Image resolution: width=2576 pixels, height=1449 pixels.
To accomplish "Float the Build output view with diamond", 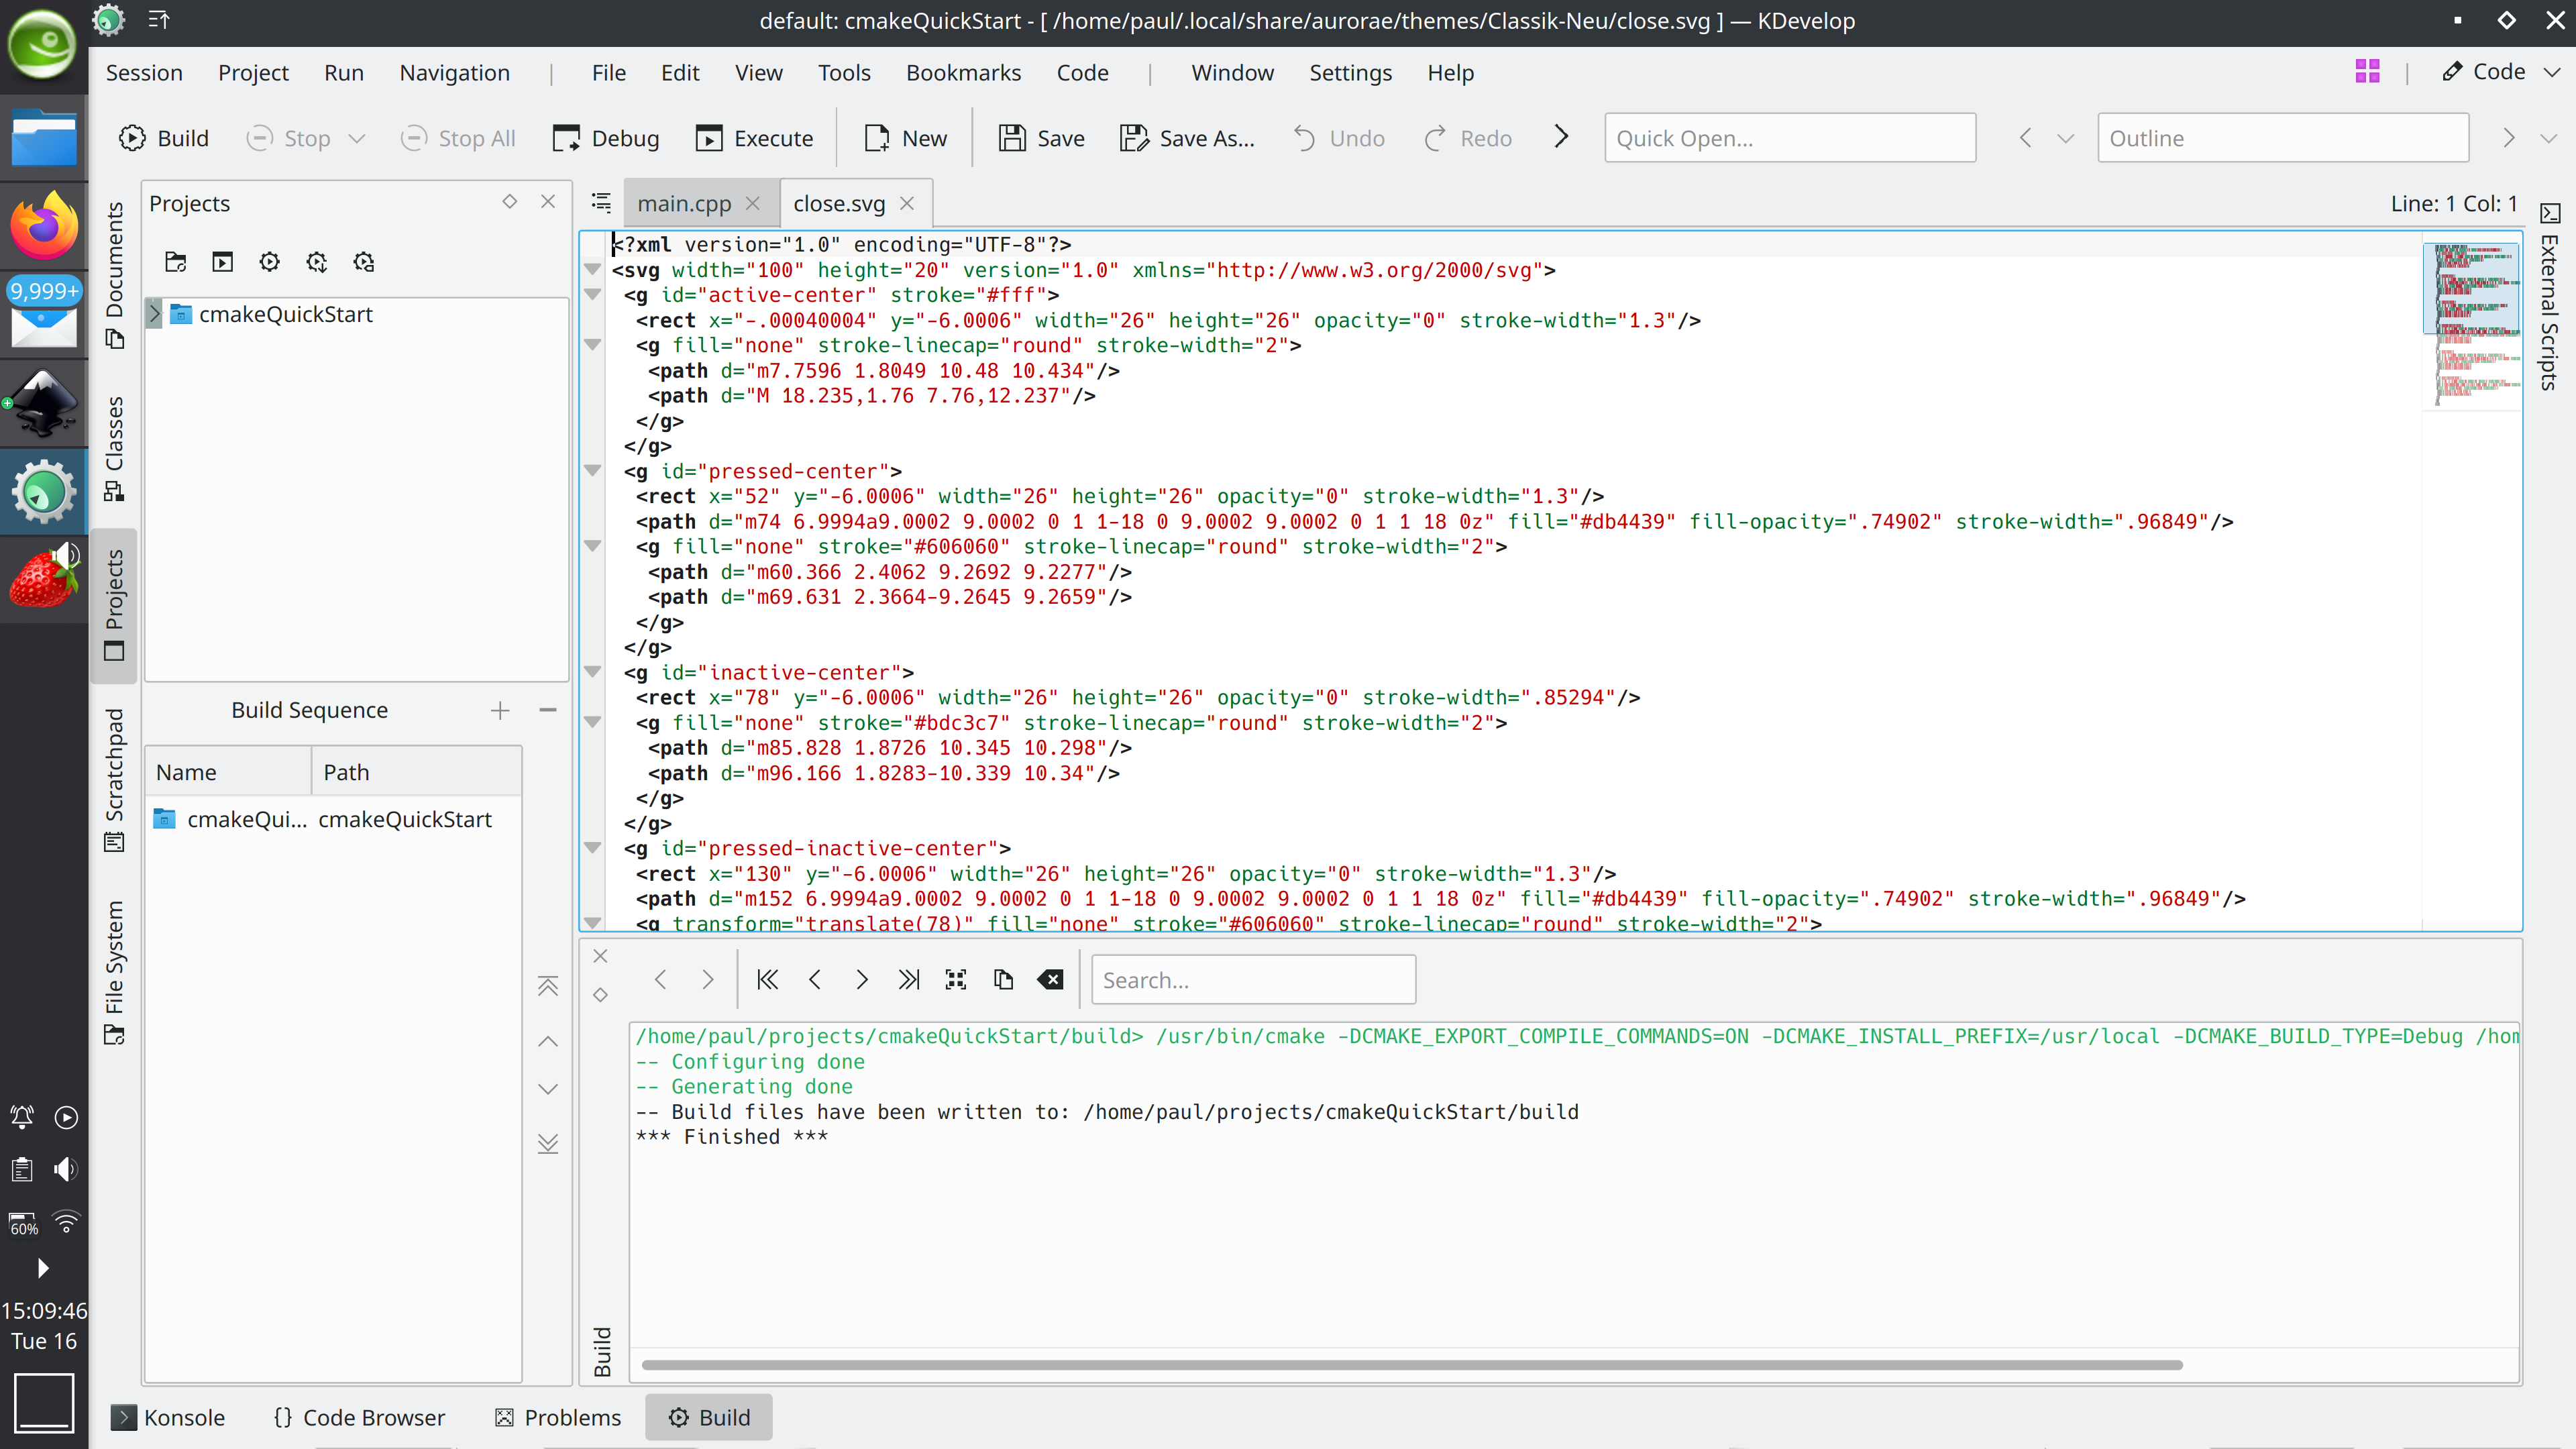I will [x=600, y=995].
